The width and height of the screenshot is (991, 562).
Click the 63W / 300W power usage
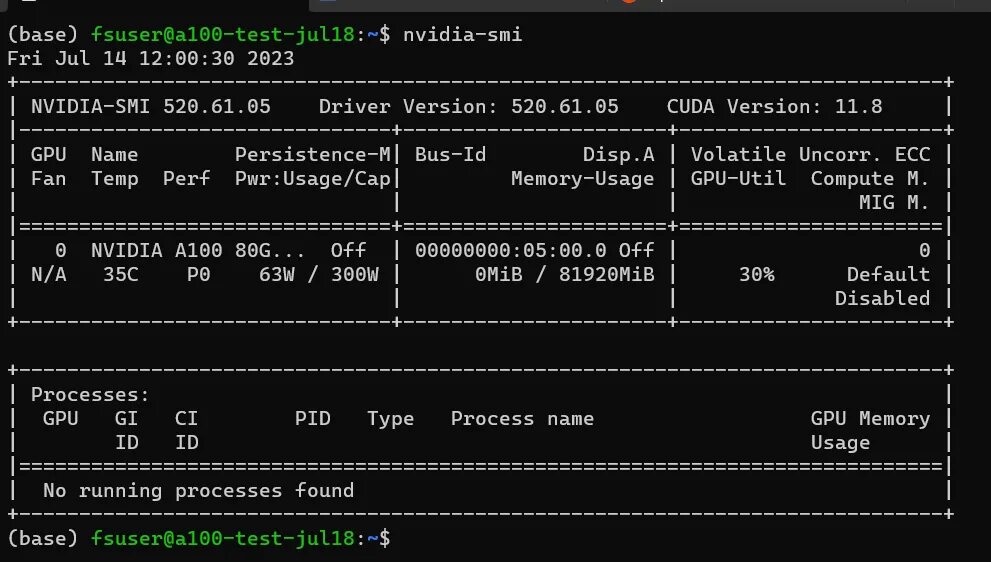(x=319, y=274)
